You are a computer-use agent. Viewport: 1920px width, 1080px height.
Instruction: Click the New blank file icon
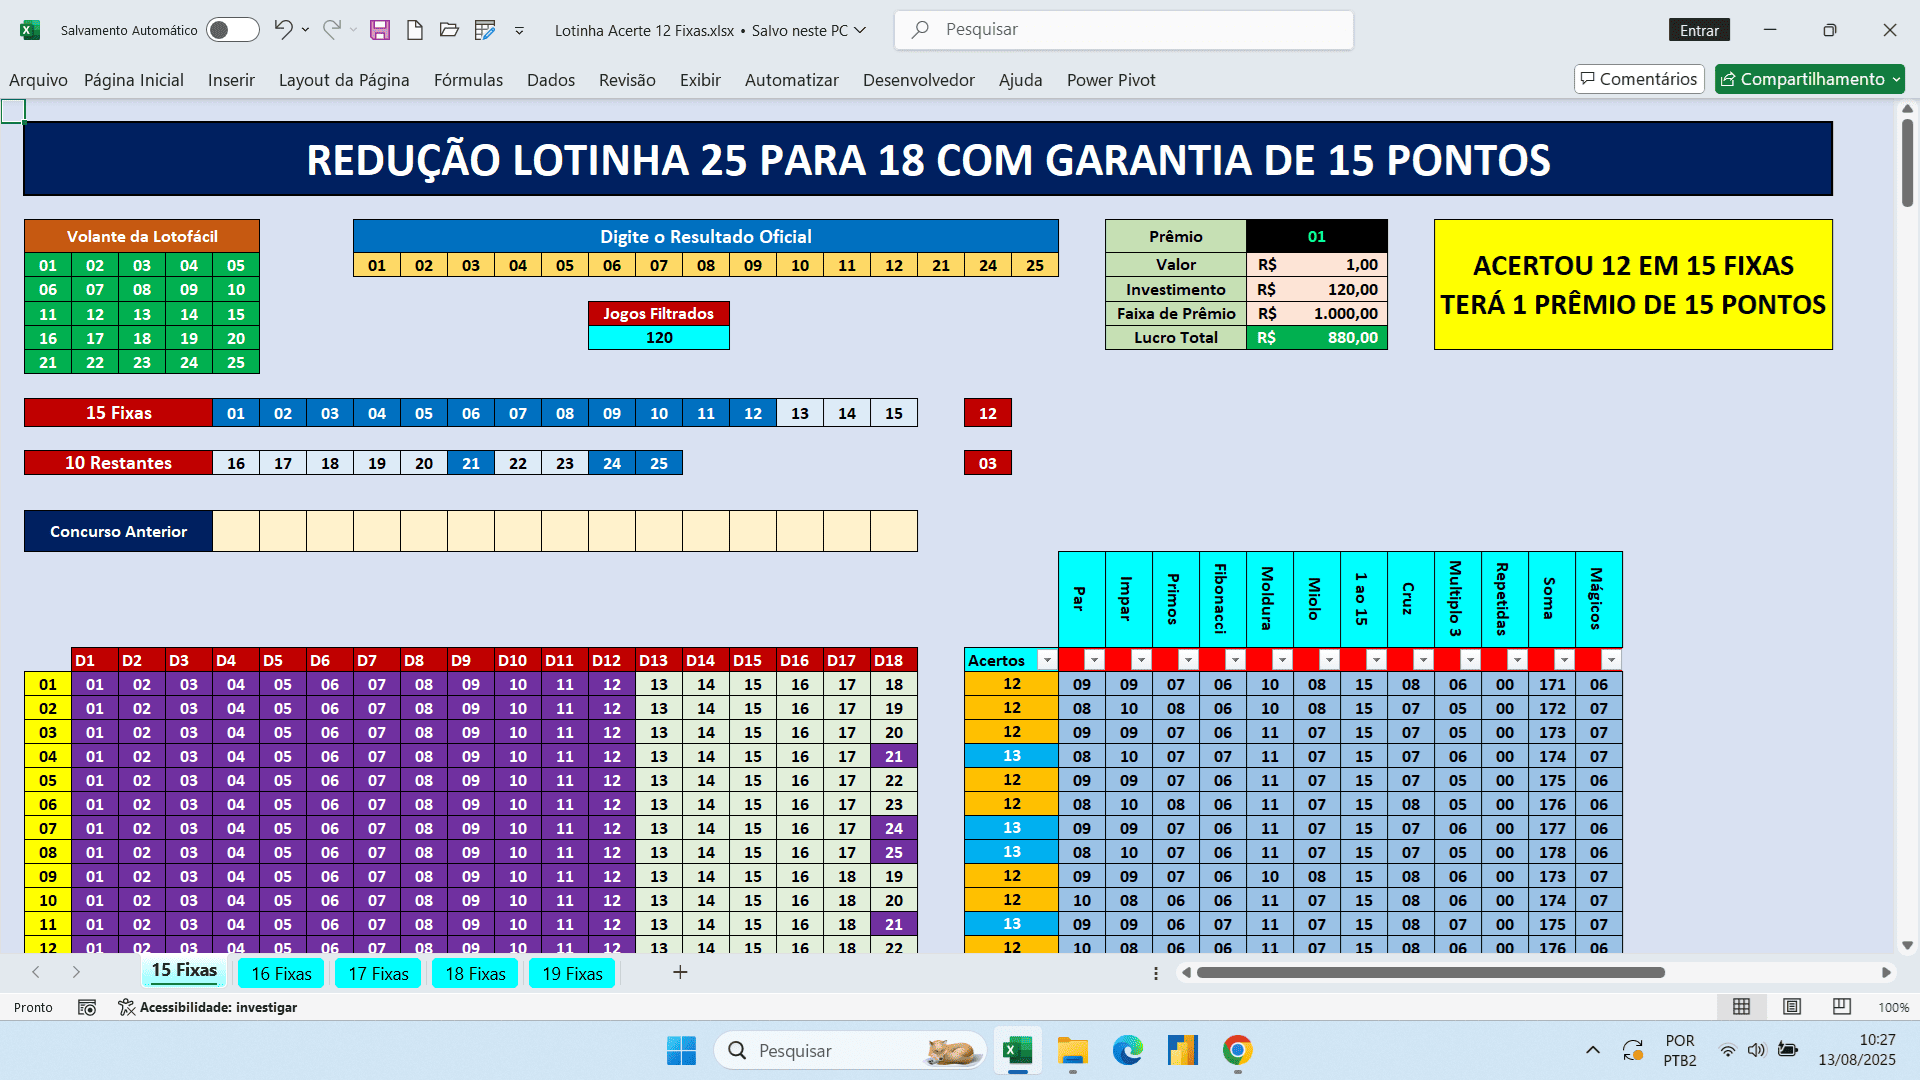414,30
